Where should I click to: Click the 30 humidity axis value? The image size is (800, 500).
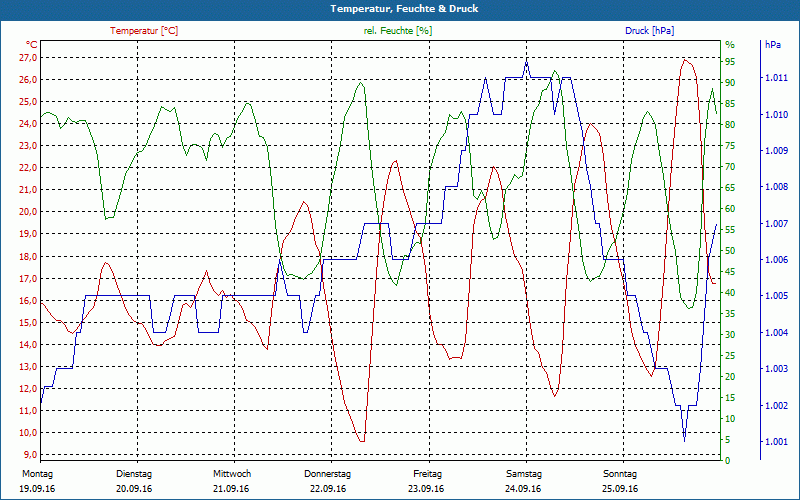[730, 334]
